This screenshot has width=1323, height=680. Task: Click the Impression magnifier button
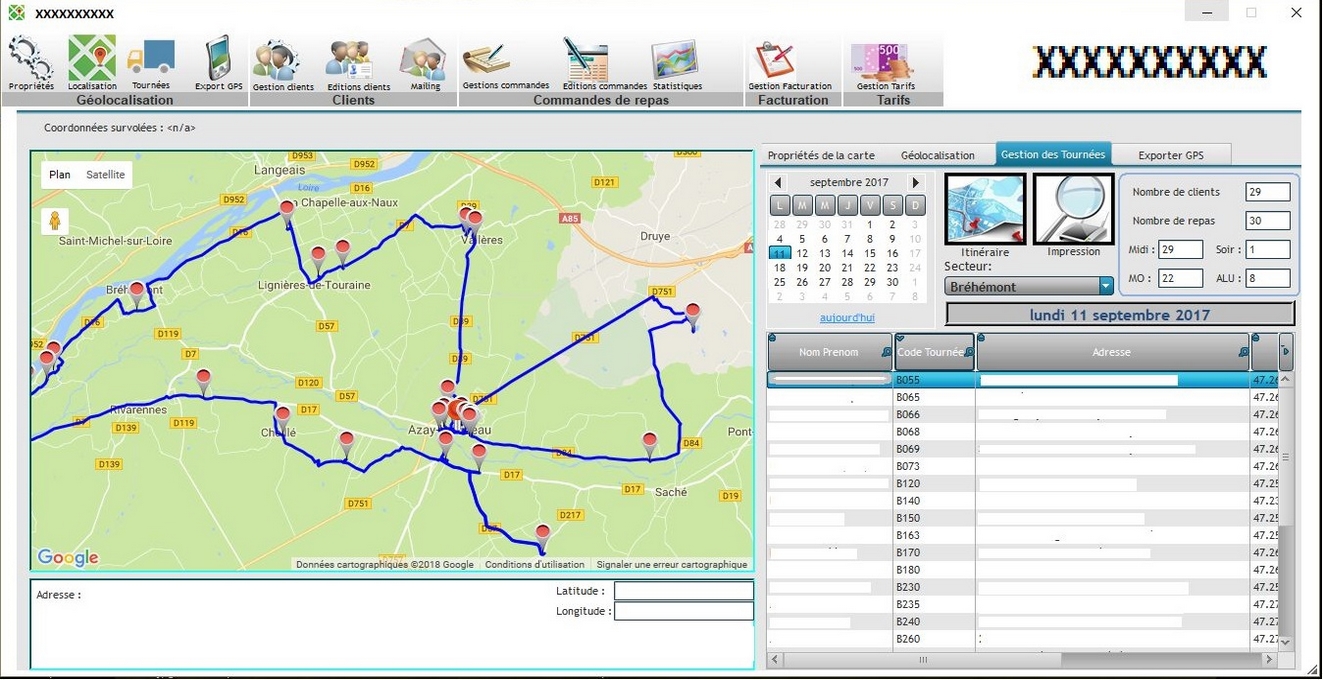(1073, 209)
